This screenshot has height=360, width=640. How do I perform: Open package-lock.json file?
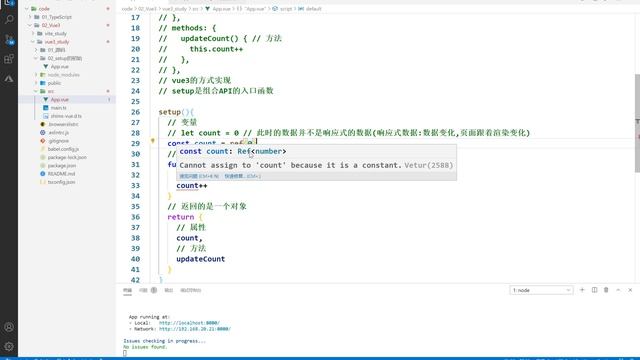(x=67, y=157)
